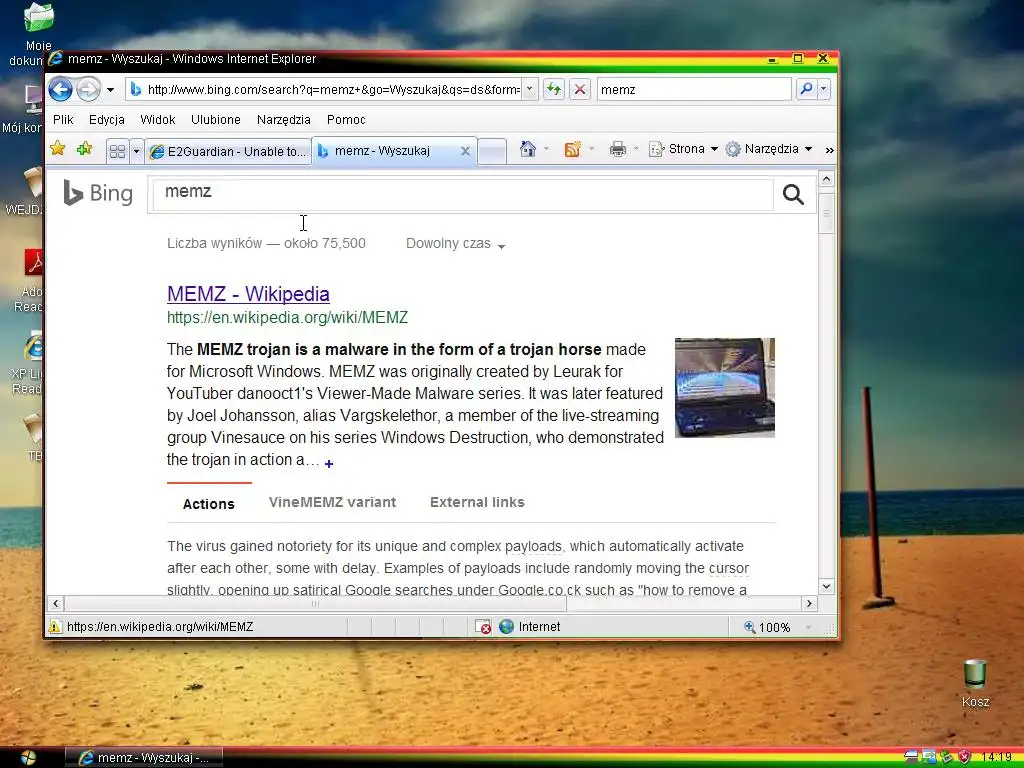
Task: Click Add to Favorites star-plus icon
Action: pyautogui.click(x=84, y=149)
